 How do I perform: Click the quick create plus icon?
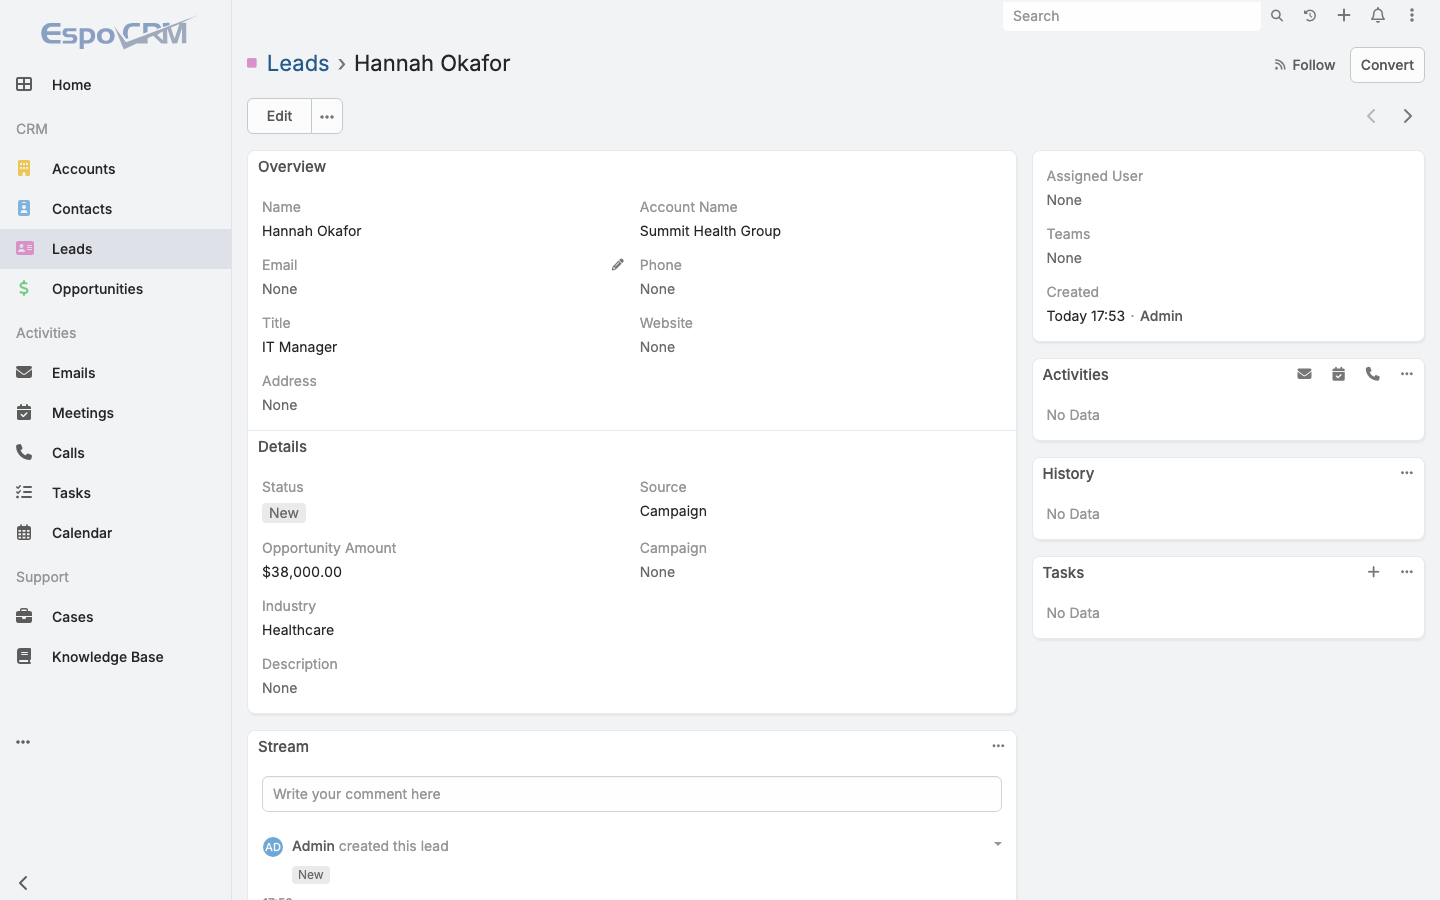(x=1344, y=16)
